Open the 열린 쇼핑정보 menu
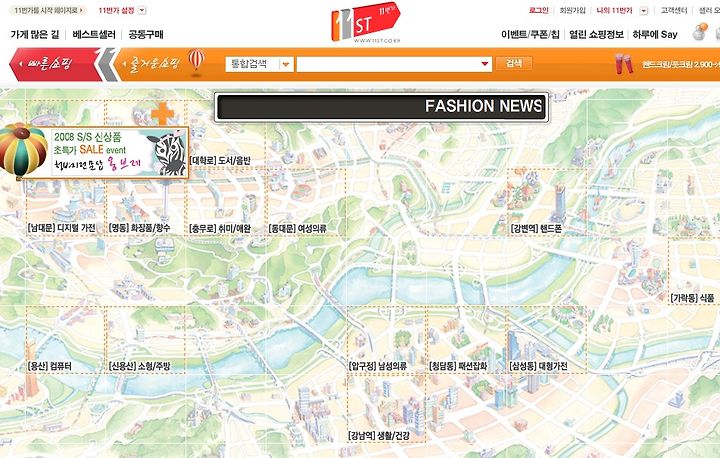Screen dimensions: 720x458 tap(596, 34)
